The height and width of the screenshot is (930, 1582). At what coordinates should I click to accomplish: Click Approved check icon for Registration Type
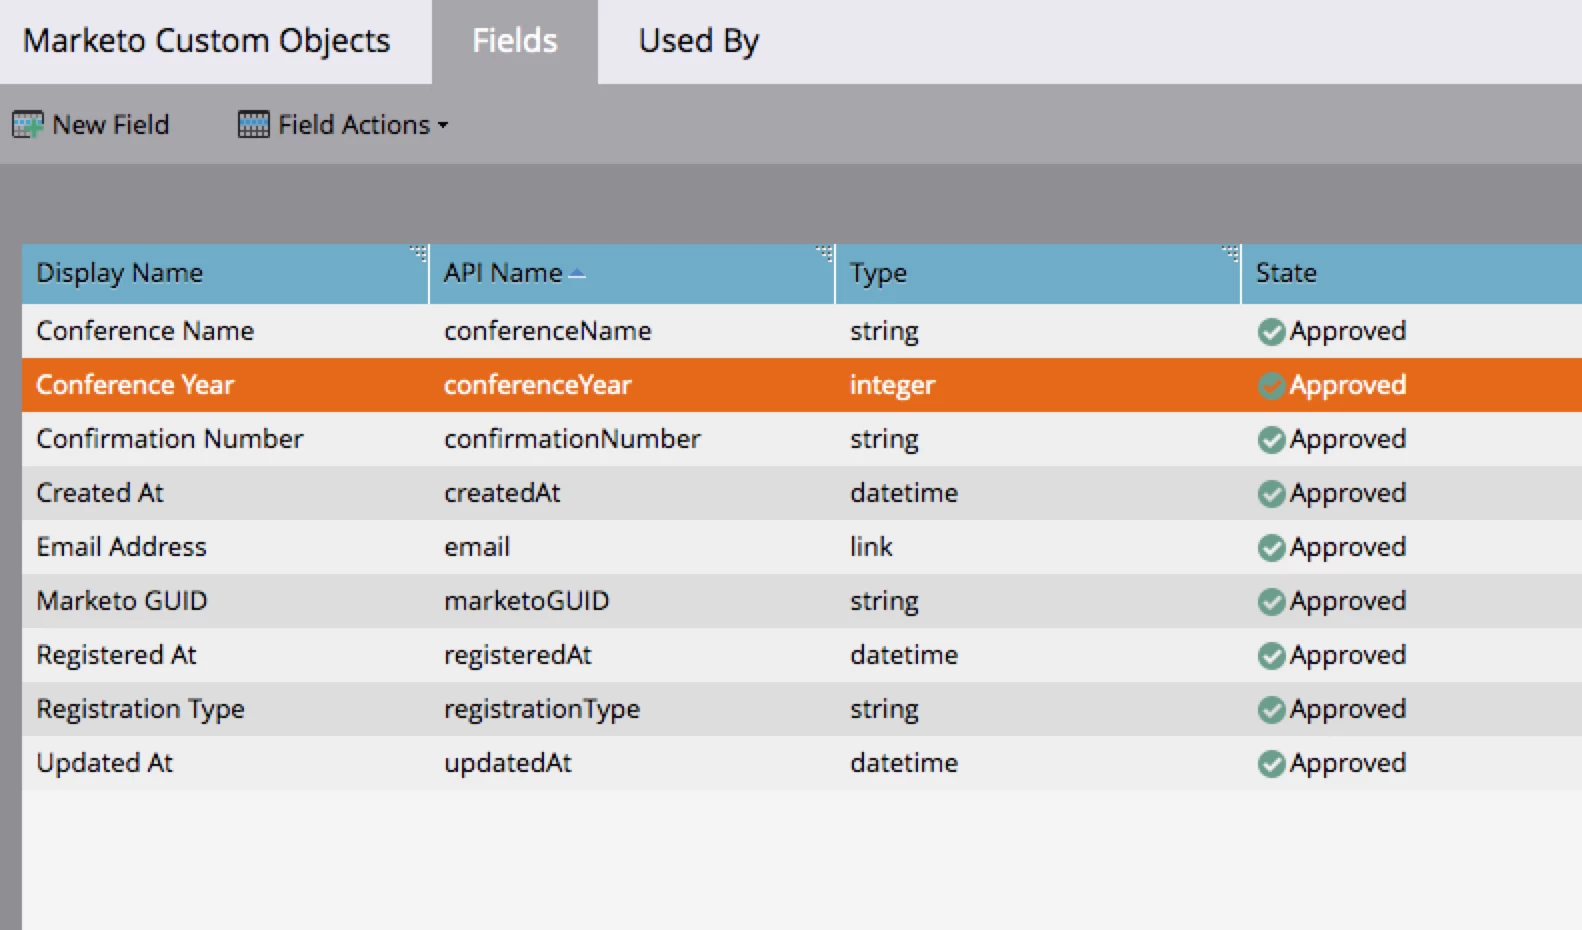click(1271, 710)
